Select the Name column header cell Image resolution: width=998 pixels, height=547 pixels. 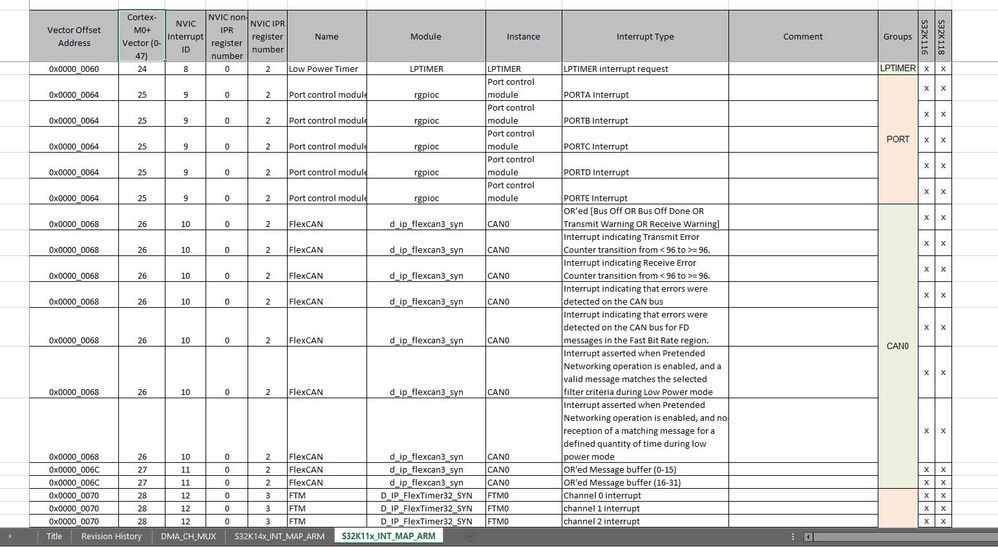(x=327, y=36)
